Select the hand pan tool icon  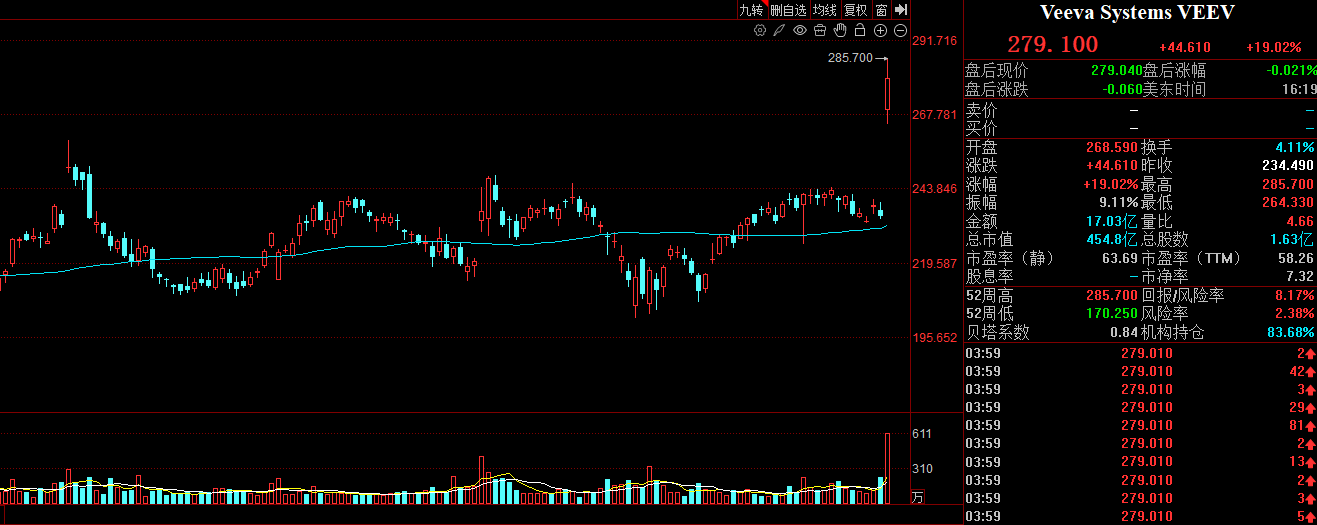click(840, 31)
